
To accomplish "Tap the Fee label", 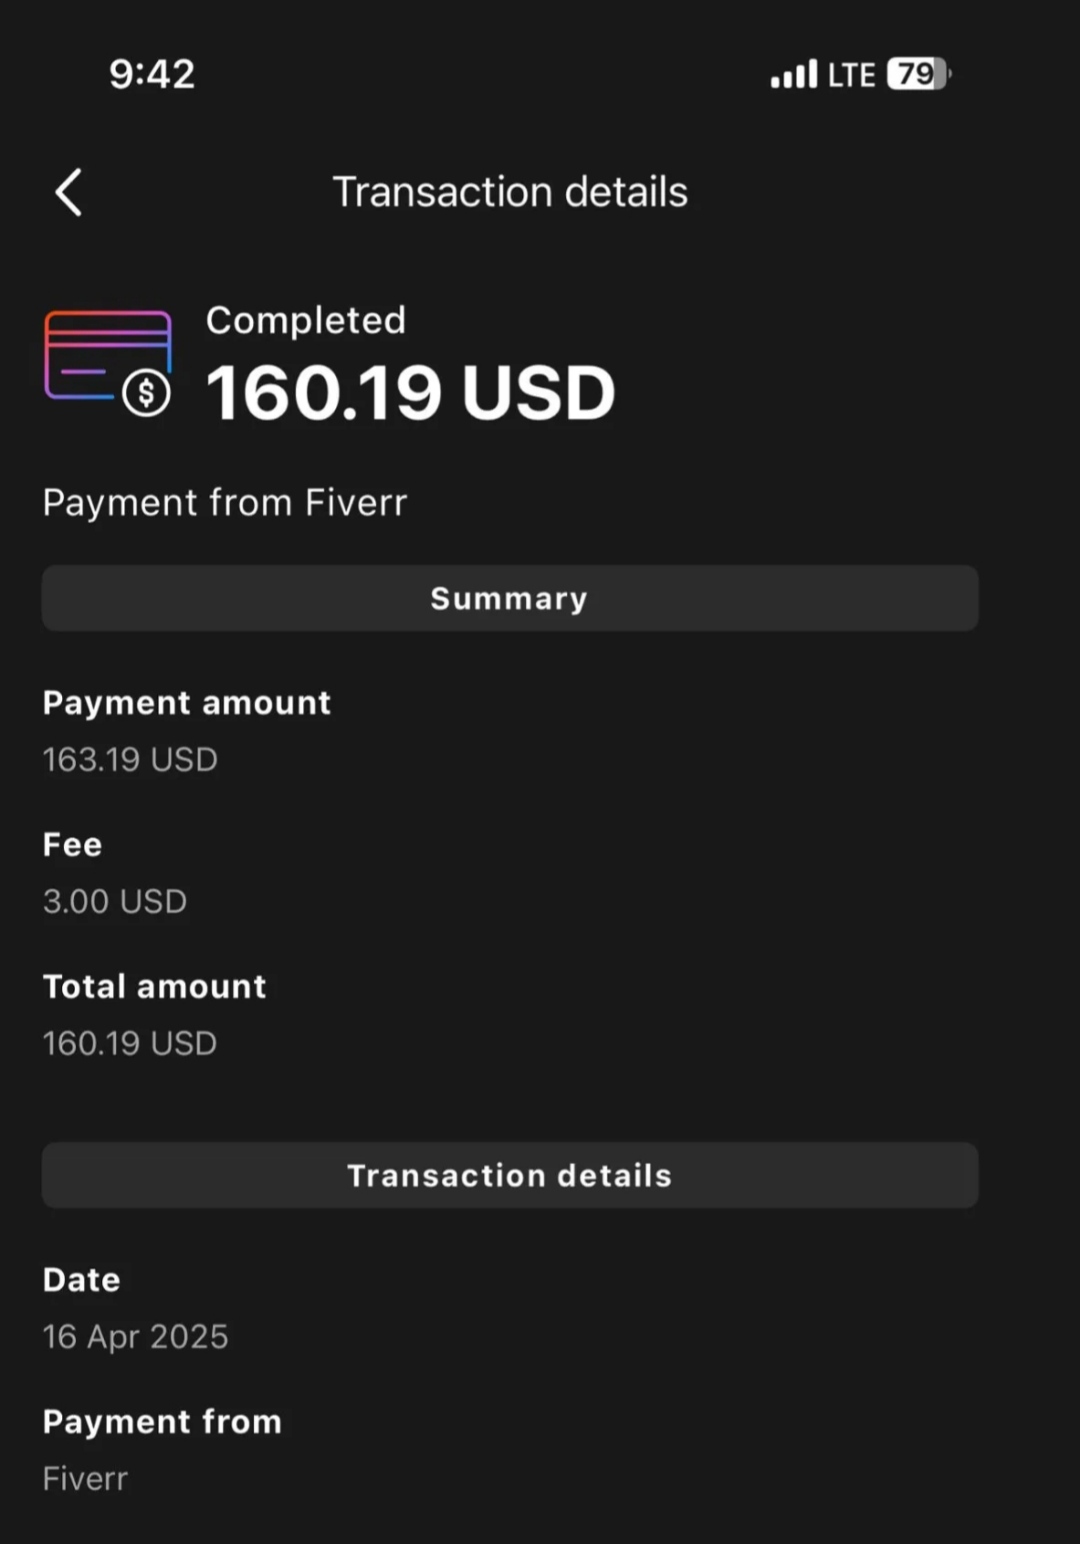I will (x=72, y=845).
